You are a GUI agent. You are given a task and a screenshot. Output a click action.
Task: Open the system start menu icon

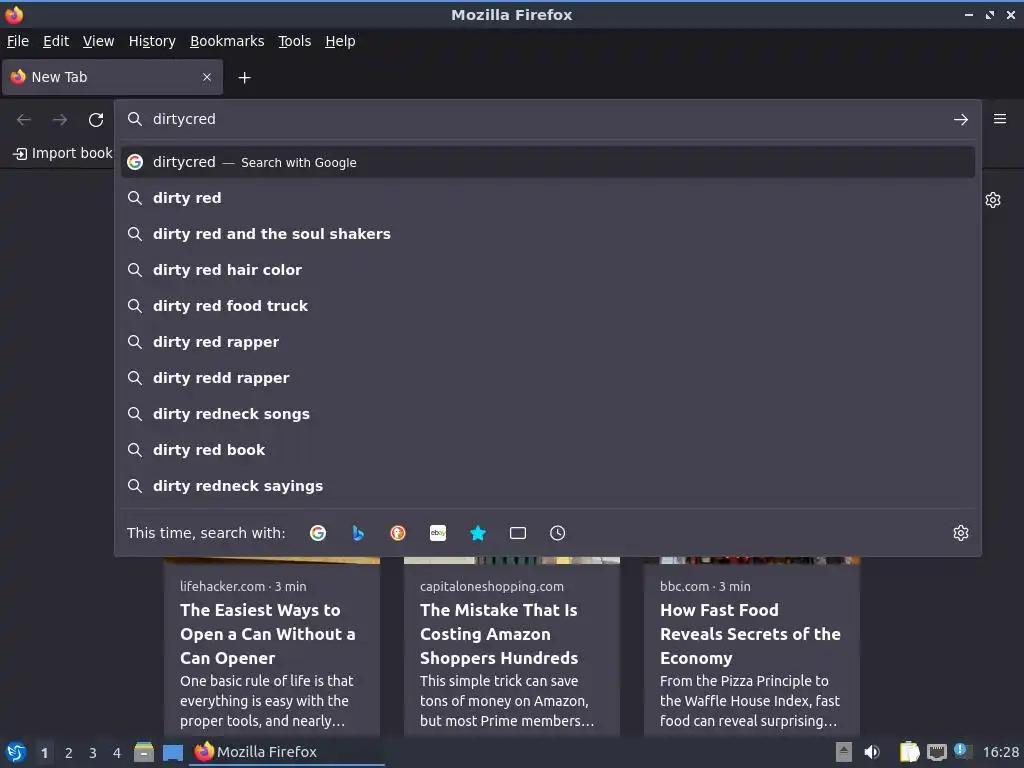pos(16,752)
